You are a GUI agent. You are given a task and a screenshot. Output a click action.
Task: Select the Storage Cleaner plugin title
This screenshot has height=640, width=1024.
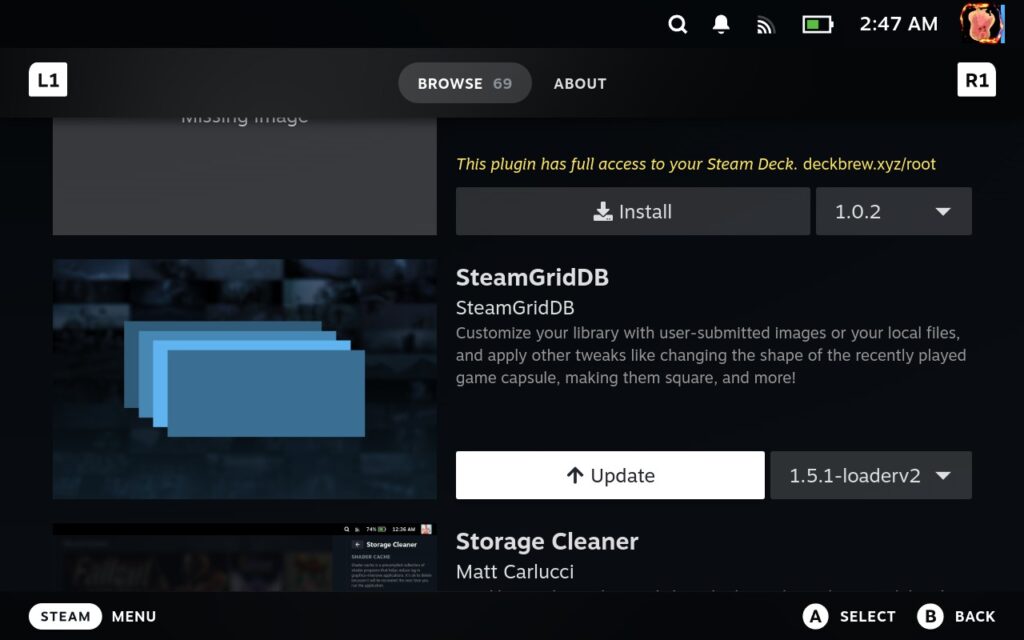(547, 541)
